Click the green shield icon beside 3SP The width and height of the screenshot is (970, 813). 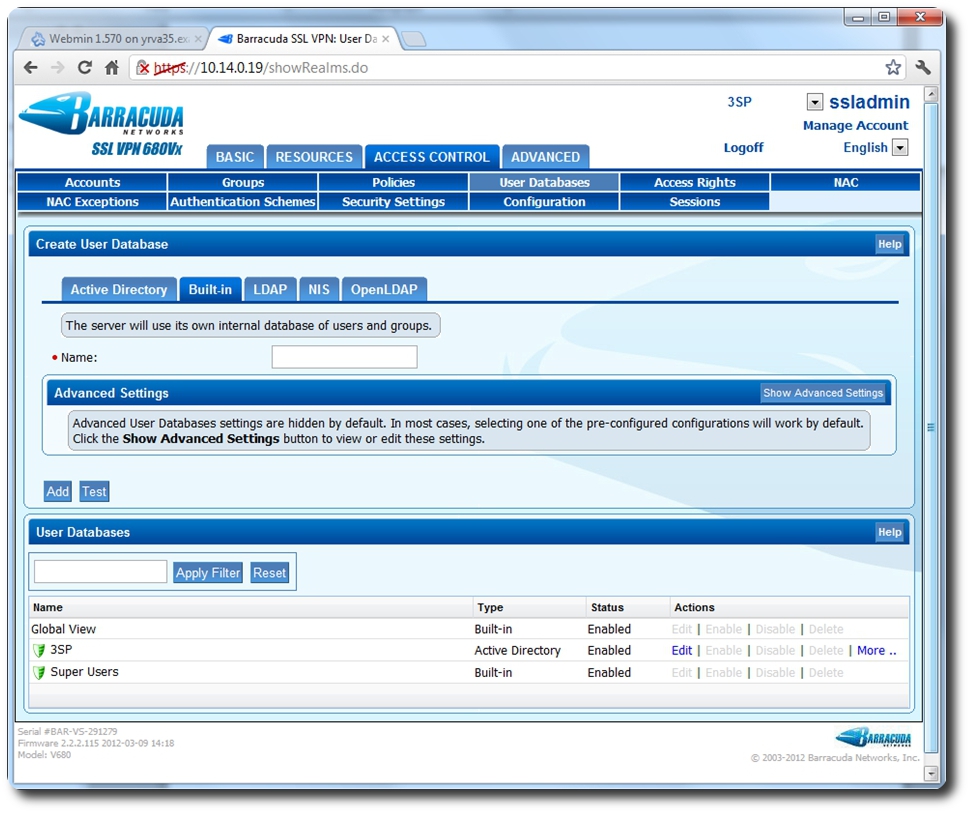[39, 650]
